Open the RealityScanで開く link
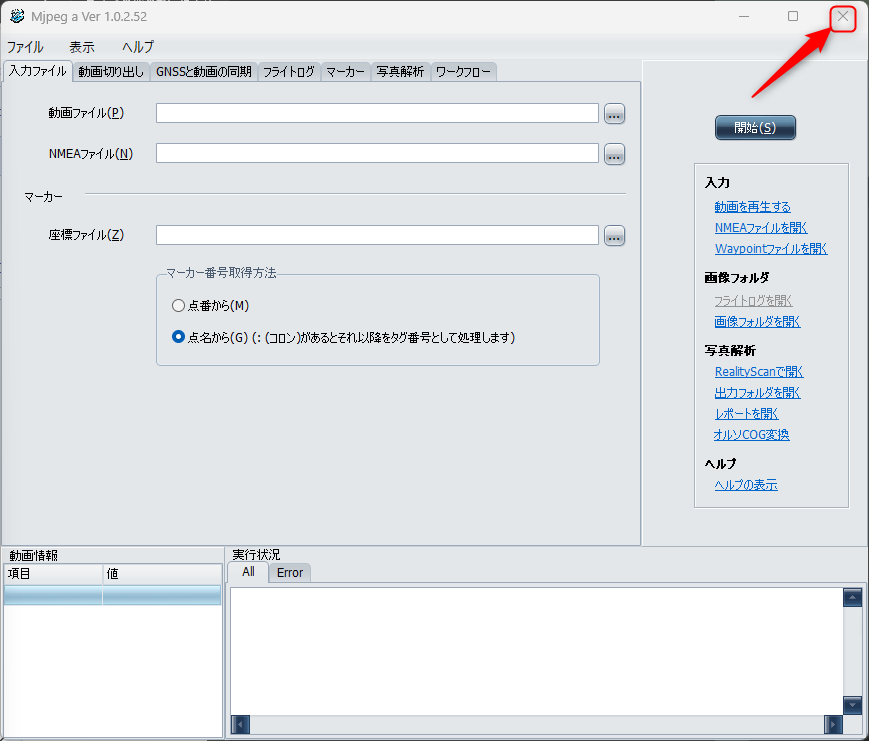This screenshot has height=741, width=869. (x=758, y=372)
